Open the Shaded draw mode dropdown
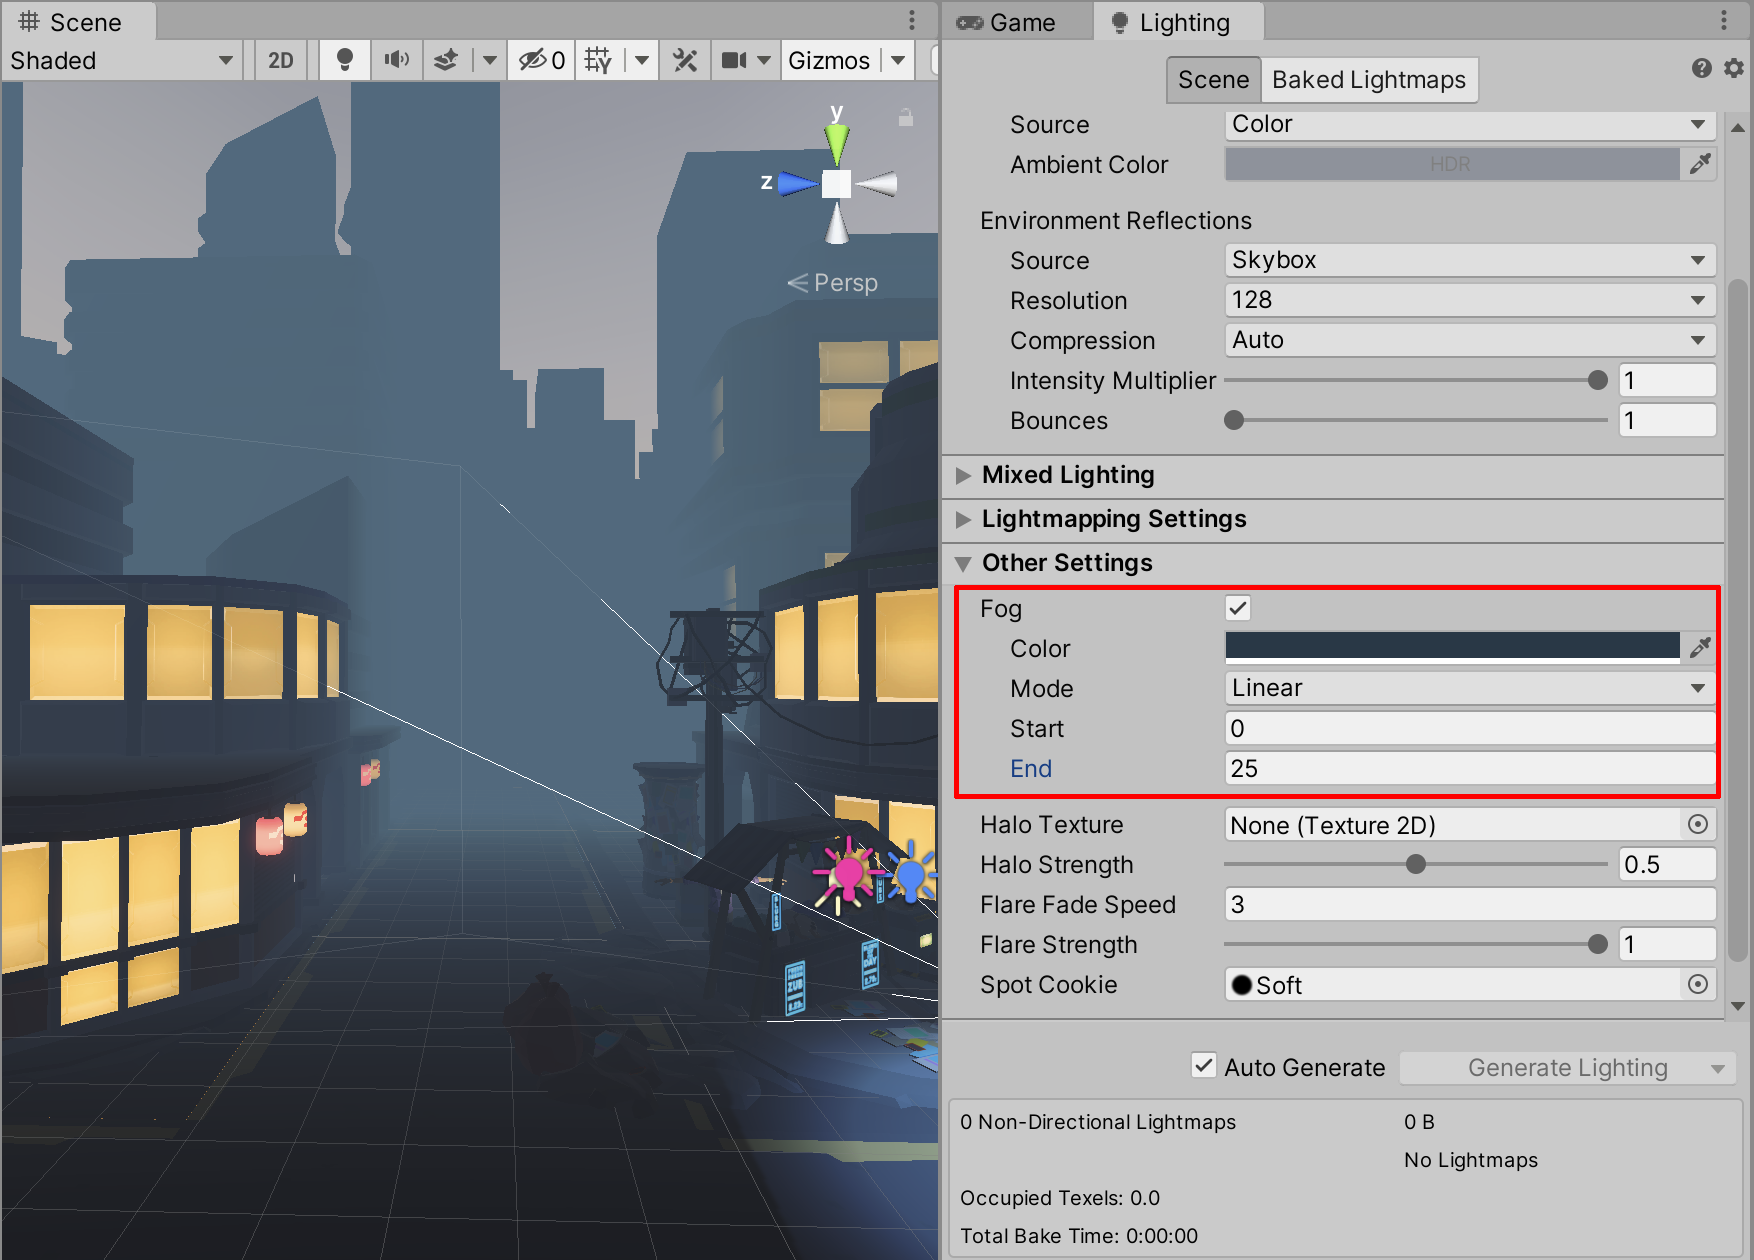 pyautogui.click(x=120, y=60)
